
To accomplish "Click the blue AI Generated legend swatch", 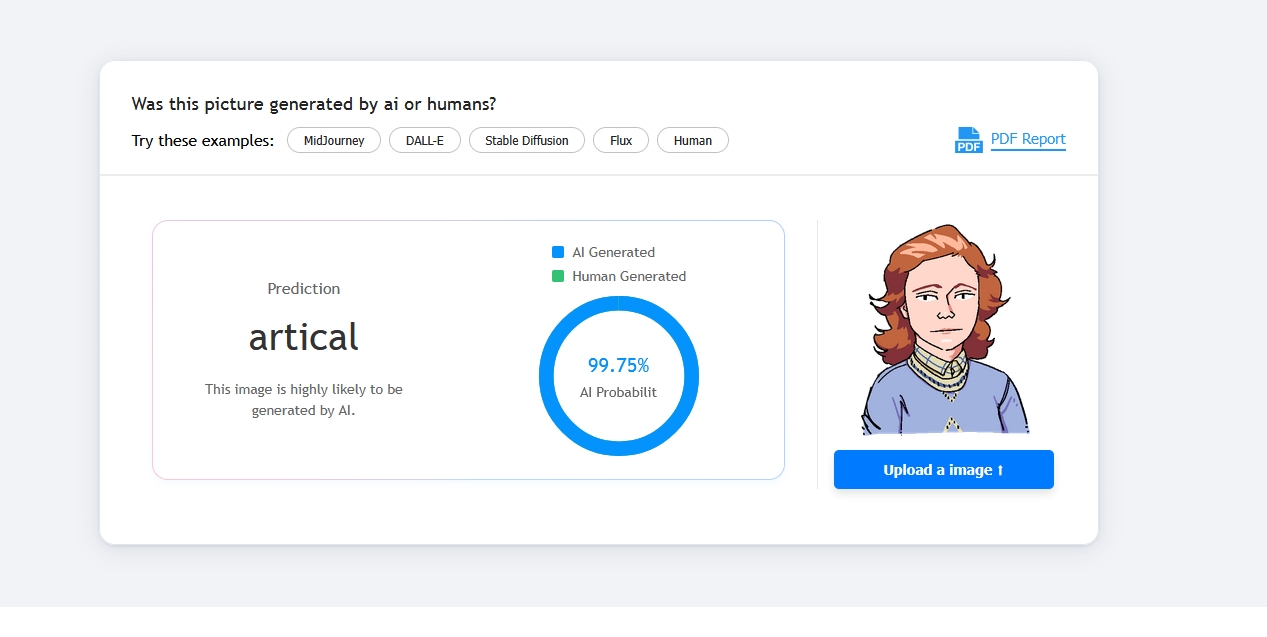I will (x=558, y=252).
